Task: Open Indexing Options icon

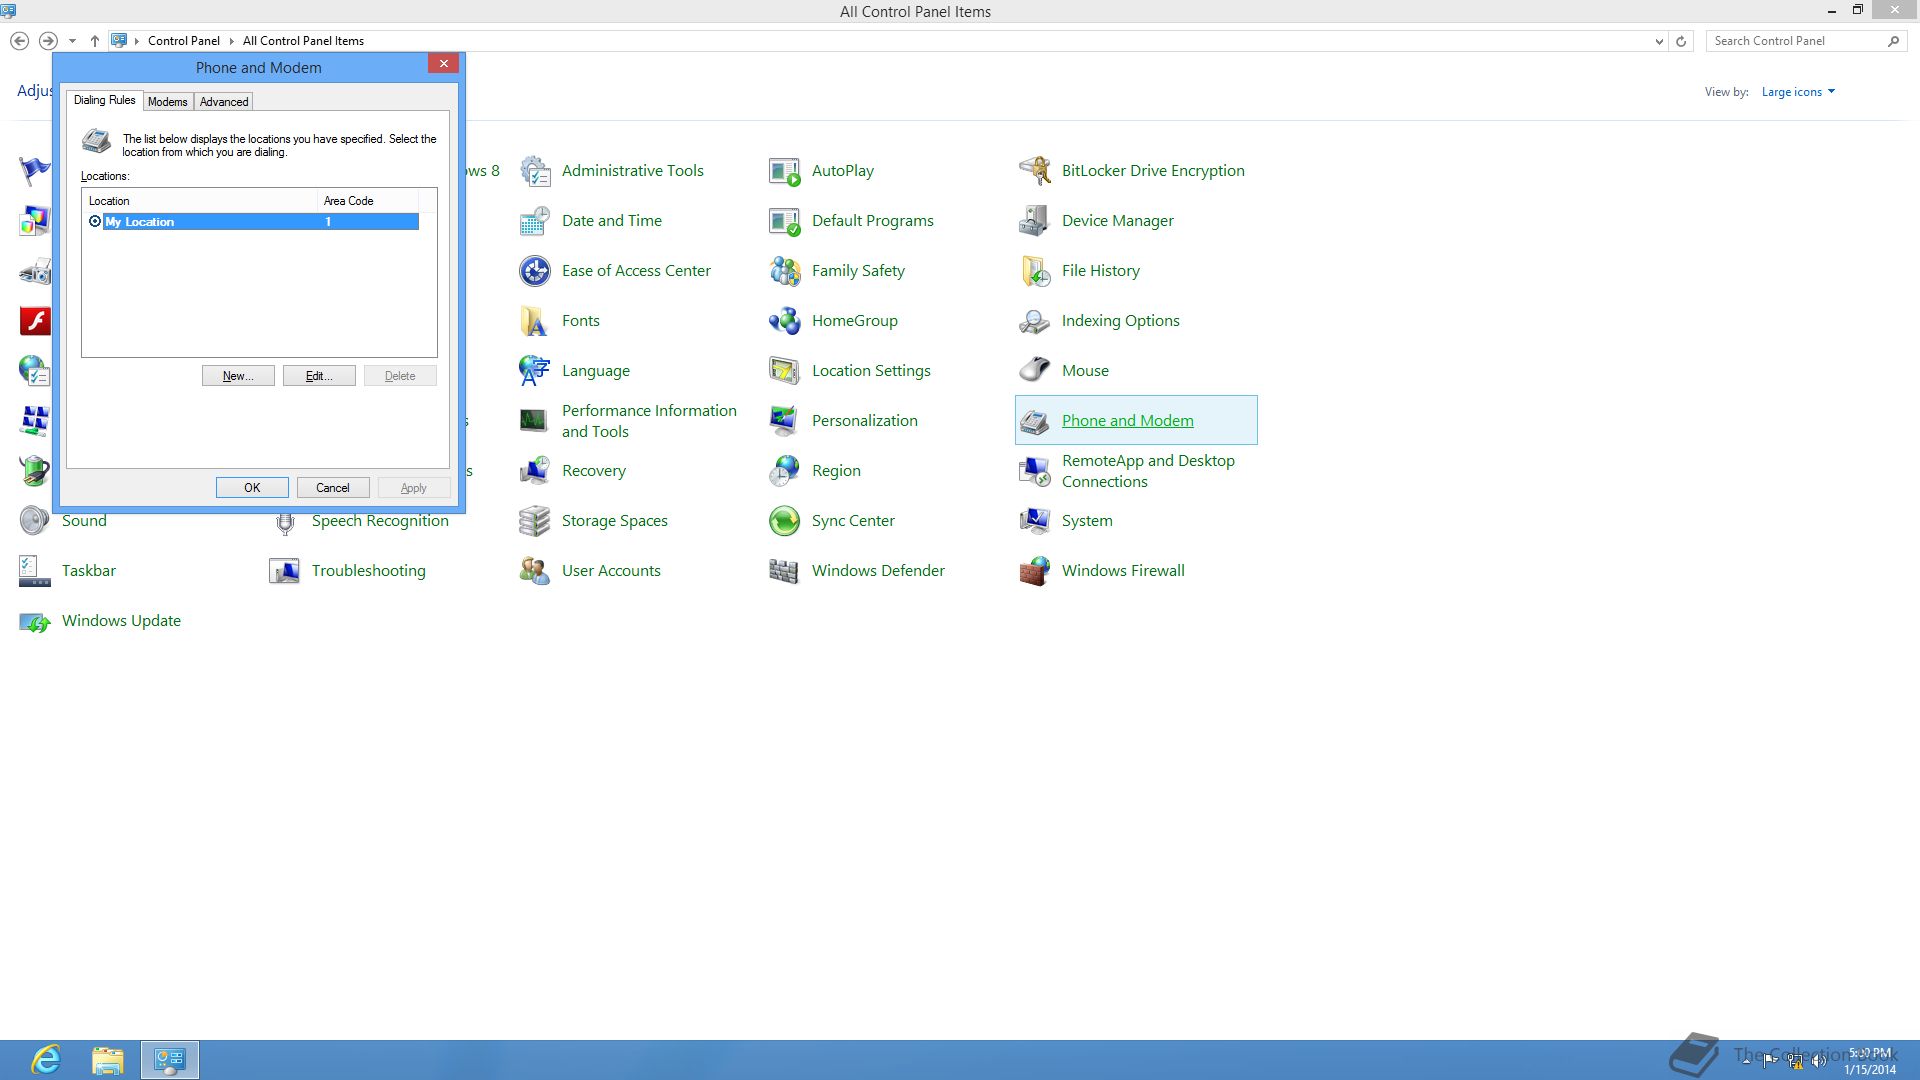Action: pos(1035,321)
